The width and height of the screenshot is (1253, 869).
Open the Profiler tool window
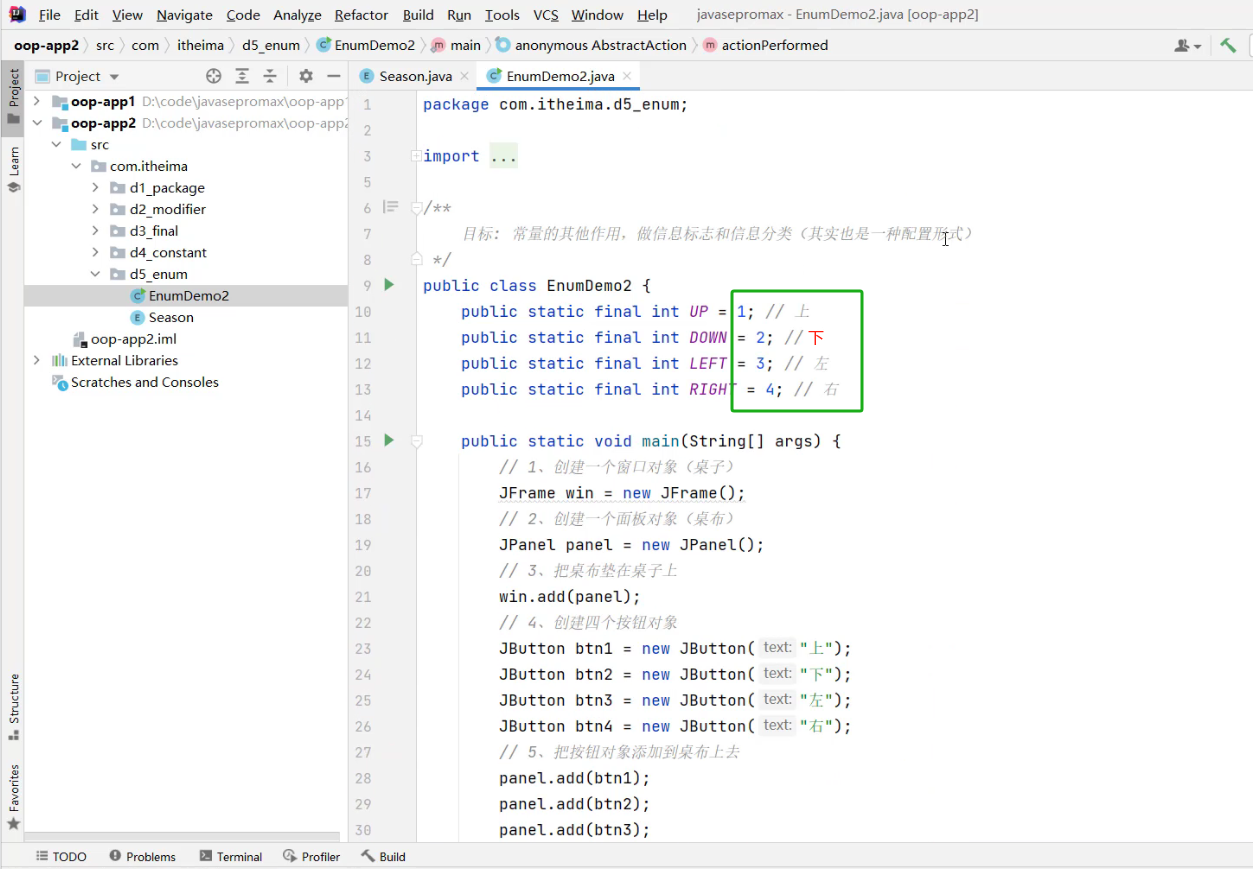(311, 856)
